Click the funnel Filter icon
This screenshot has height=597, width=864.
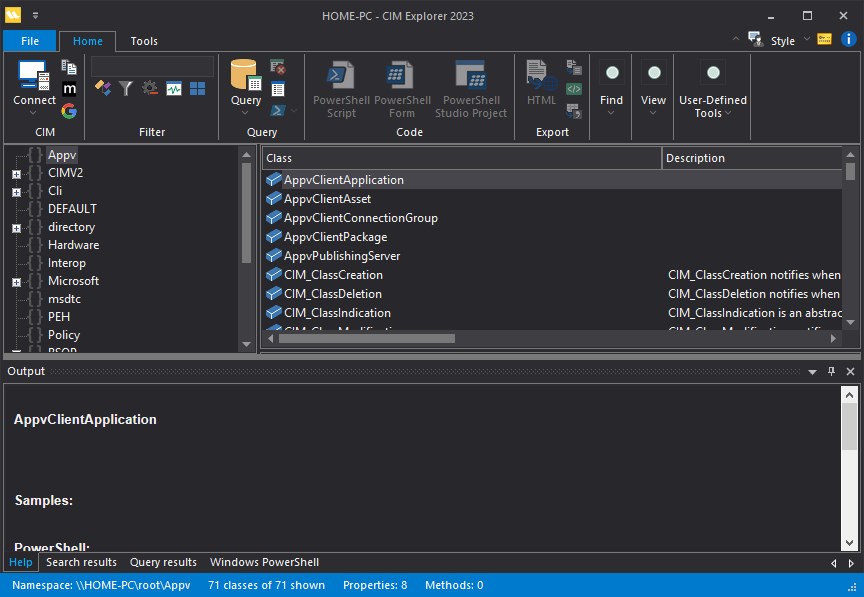pos(126,88)
